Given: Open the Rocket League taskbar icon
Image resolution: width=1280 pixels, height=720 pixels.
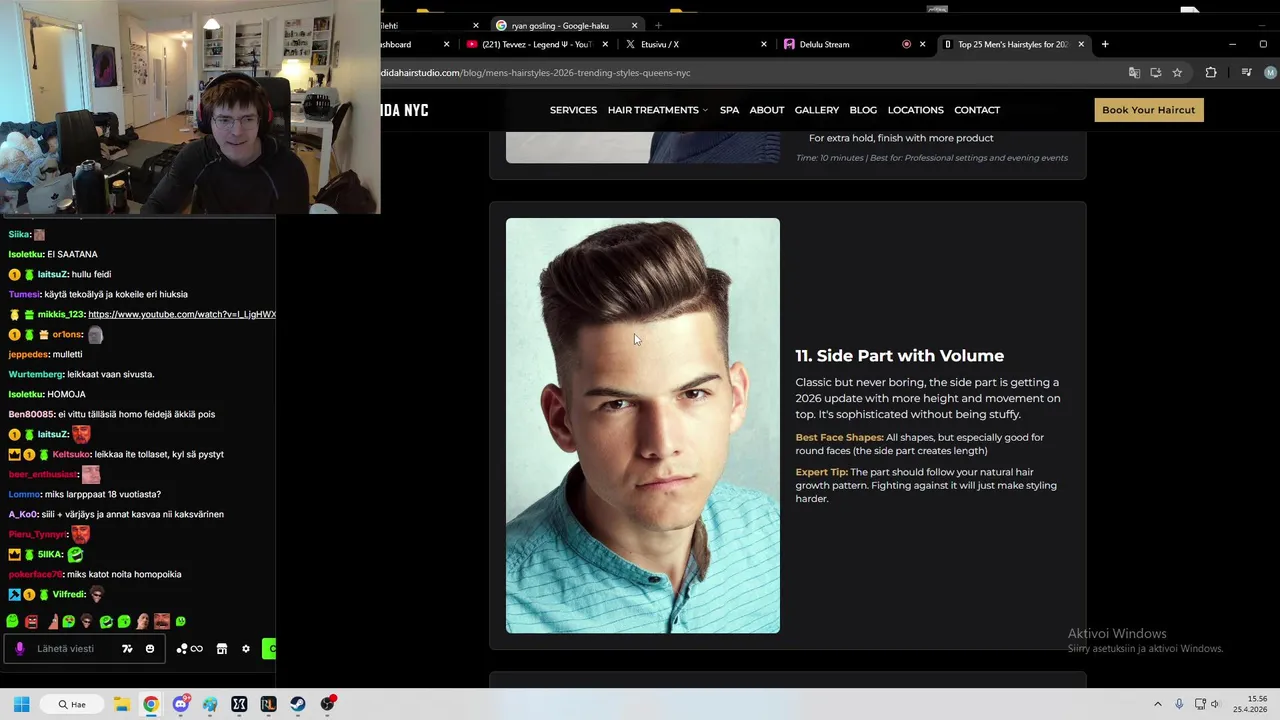Looking at the screenshot, I should click(268, 704).
